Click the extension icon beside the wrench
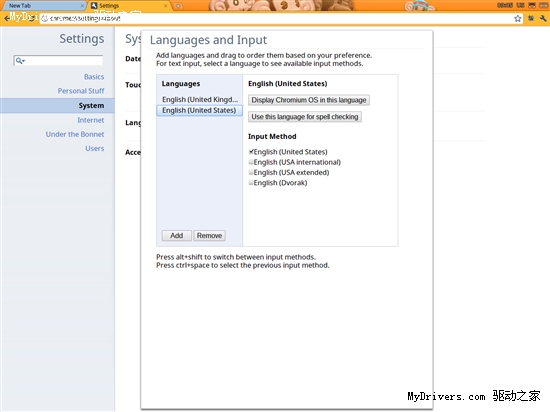 point(531,18)
